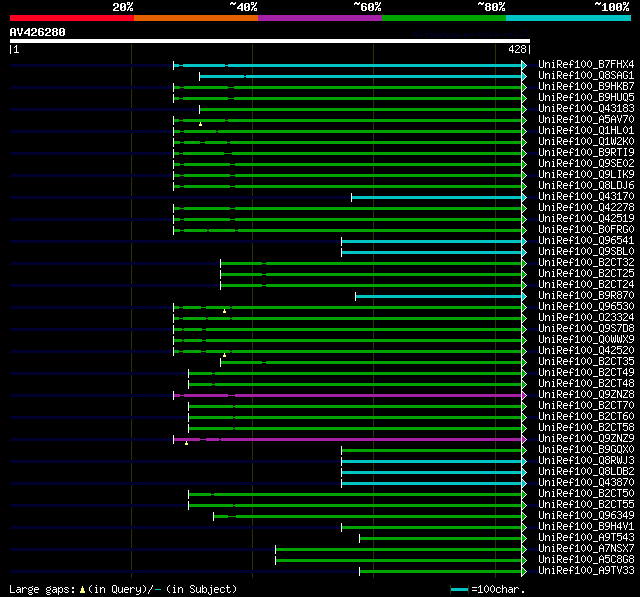The width and height of the screenshot is (640, 597).
Task: Select the UniRef100_B2CT55 label
Action: coord(586,505)
